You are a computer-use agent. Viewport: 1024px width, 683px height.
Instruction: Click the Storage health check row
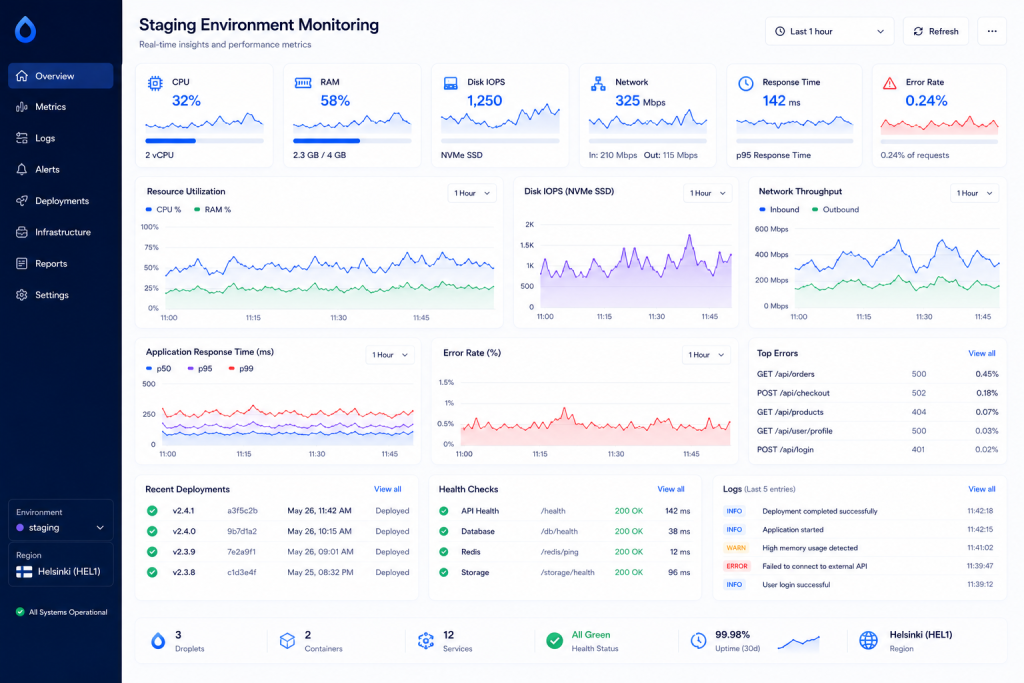(565, 573)
